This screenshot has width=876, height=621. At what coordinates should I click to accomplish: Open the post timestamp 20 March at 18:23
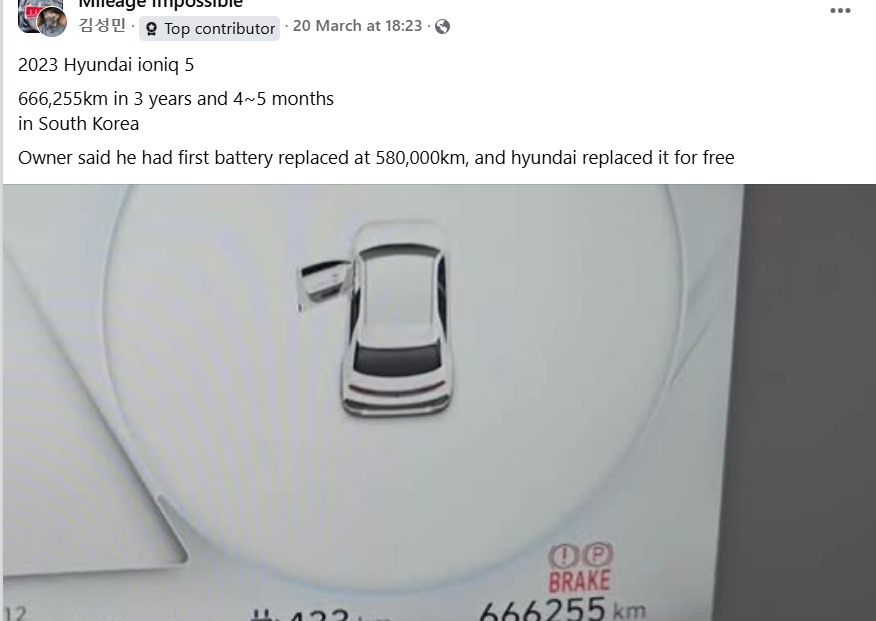[x=357, y=26]
